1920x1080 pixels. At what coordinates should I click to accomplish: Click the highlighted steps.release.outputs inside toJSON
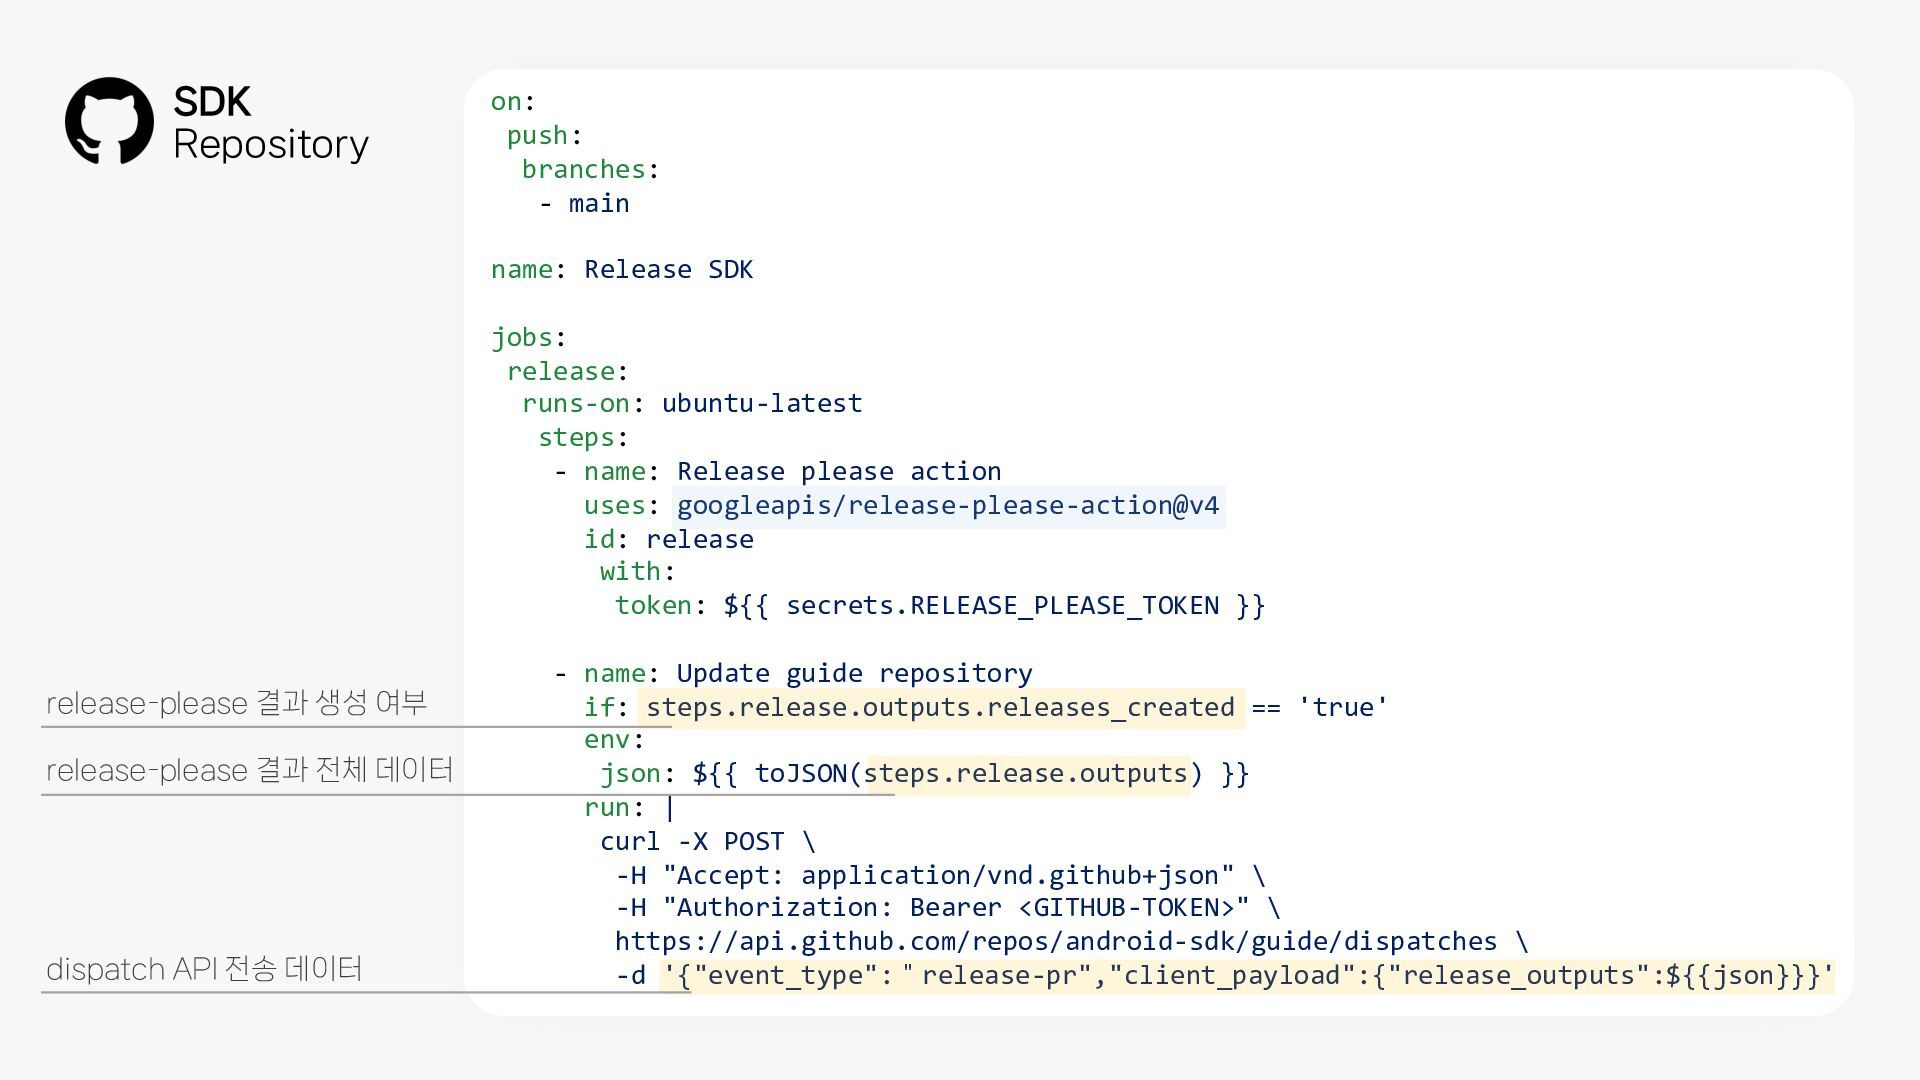coord(1030,774)
